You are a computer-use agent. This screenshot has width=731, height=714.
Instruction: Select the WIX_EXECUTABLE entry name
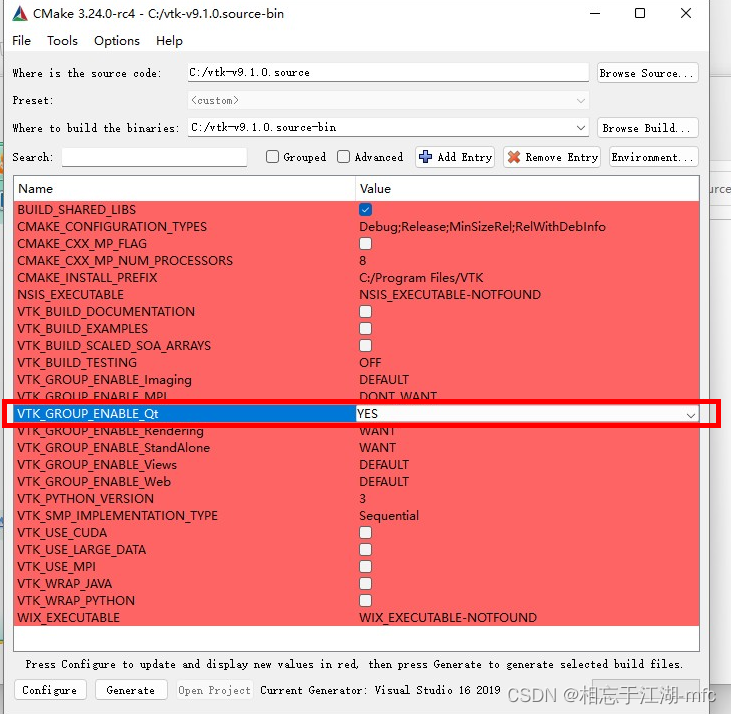(69, 618)
